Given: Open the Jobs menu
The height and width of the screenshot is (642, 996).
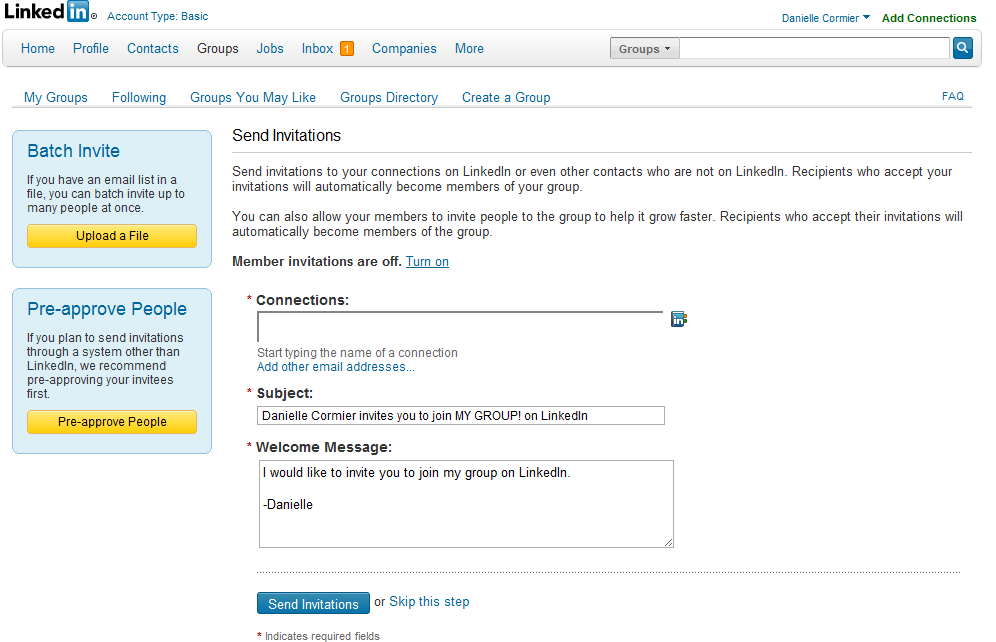Looking at the screenshot, I should pos(270,48).
